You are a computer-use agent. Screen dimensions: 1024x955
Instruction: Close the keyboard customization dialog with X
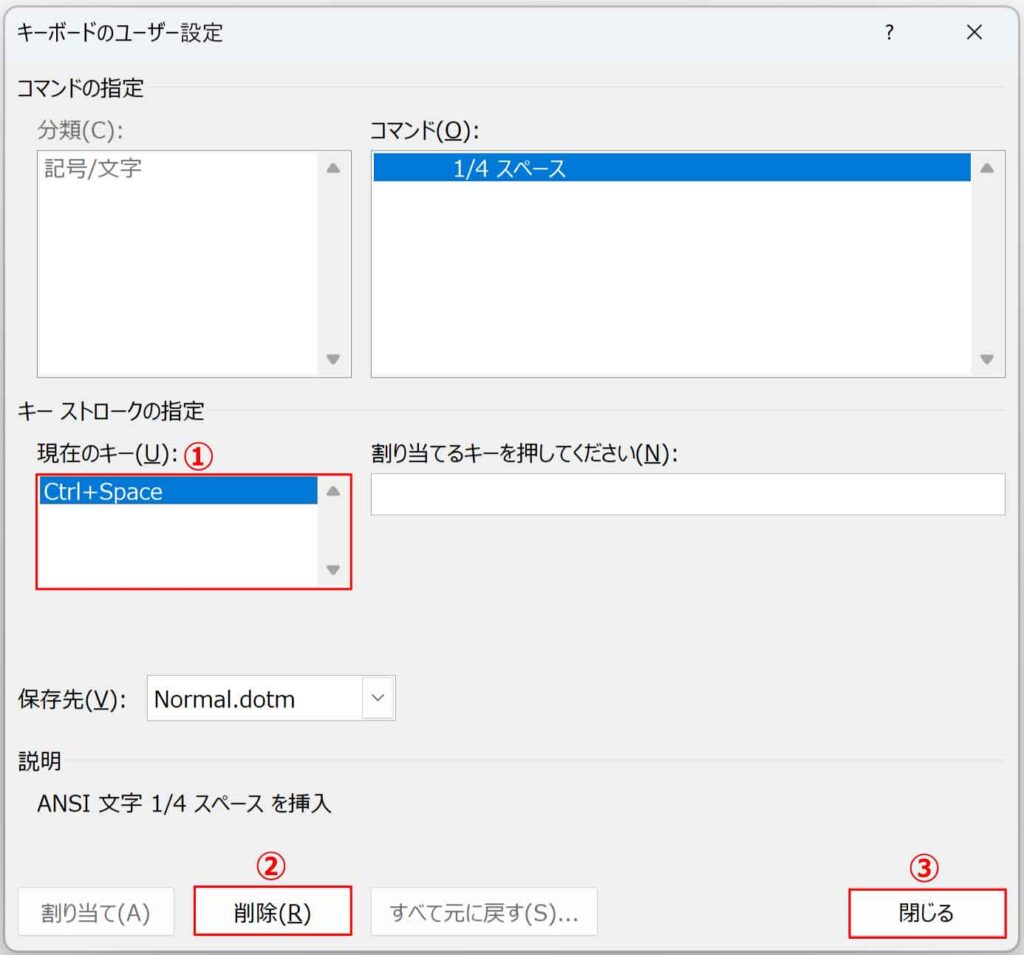(974, 32)
